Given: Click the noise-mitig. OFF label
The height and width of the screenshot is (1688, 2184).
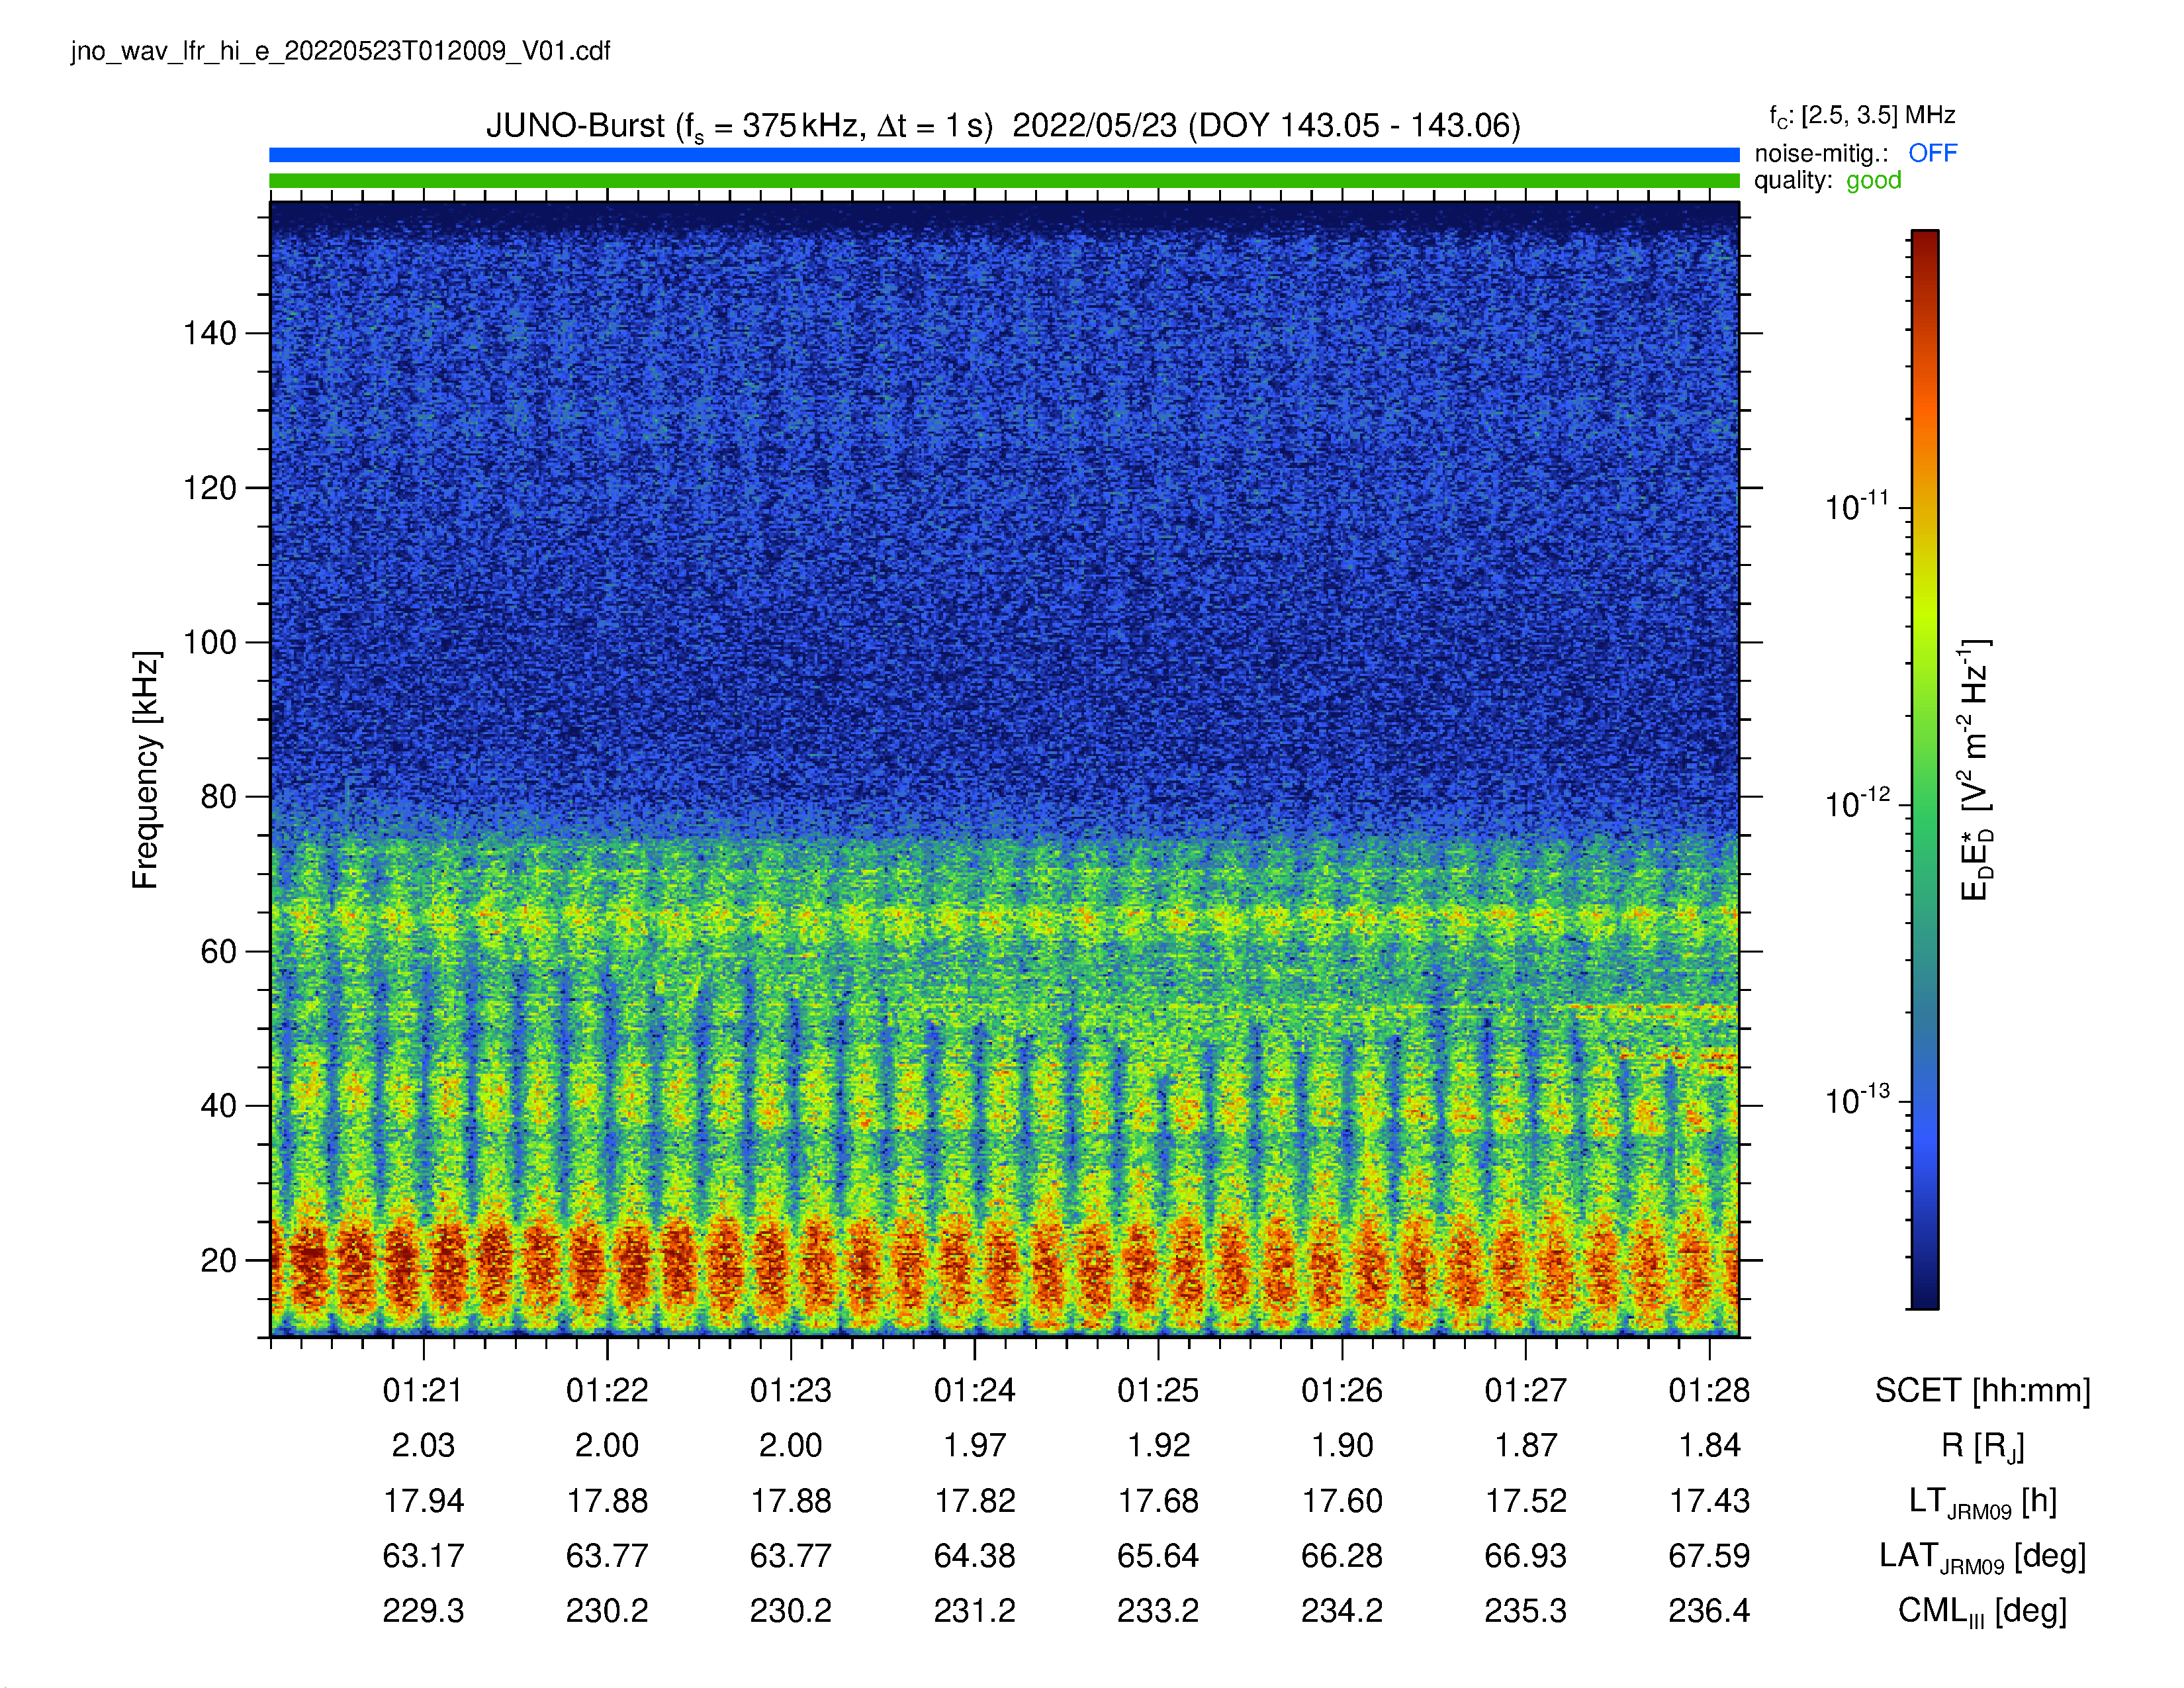Looking at the screenshot, I should [1855, 153].
